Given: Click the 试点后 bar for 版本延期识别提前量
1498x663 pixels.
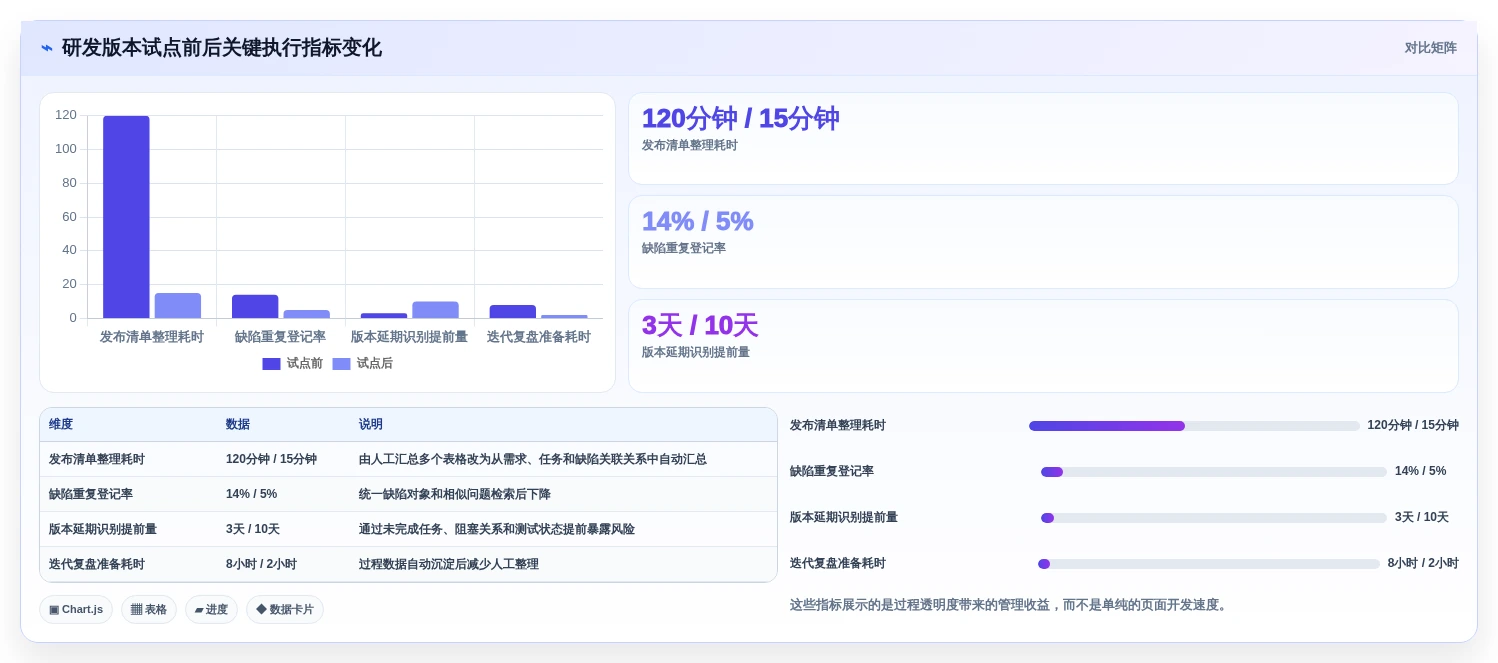Looking at the screenshot, I should pos(435,310).
